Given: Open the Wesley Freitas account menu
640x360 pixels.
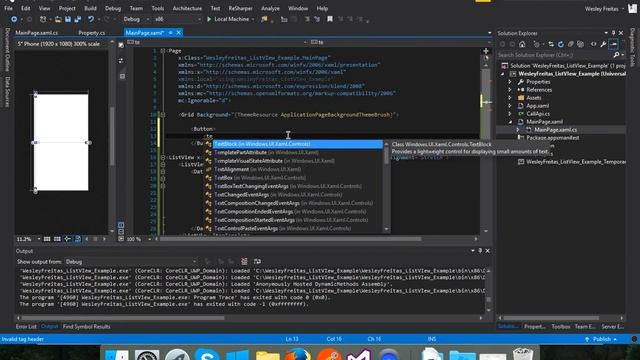Looking at the screenshot, I should [x=604, y=9].
